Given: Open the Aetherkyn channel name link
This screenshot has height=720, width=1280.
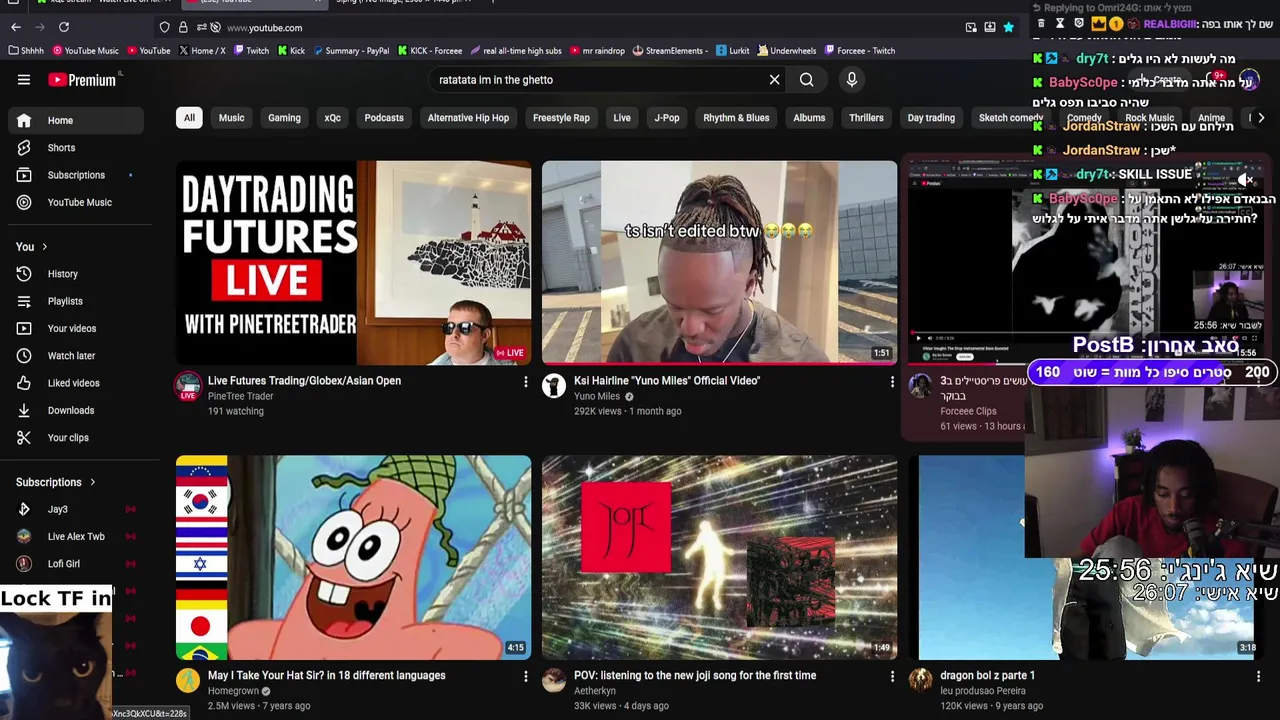Looking at the screenshot, I should pyautogui.click(x=595, y=691).
